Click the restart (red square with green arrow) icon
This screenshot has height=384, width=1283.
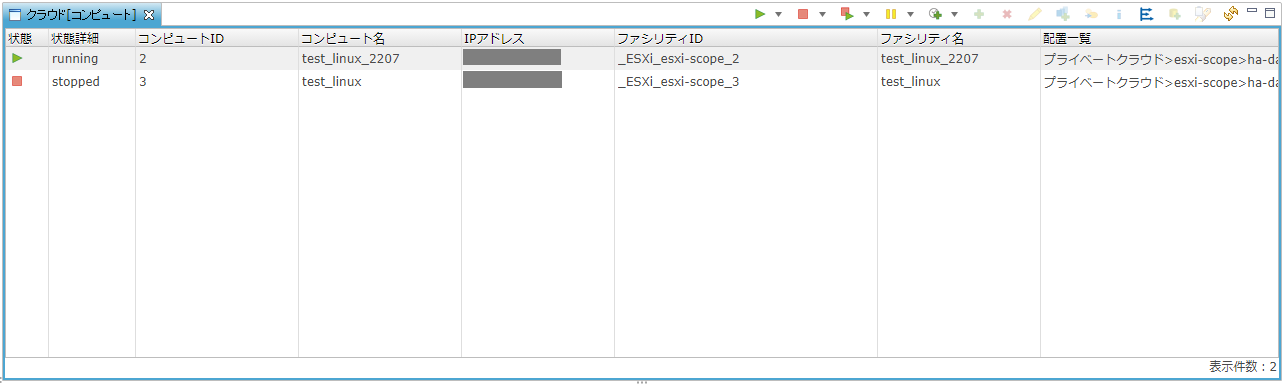tap(847, 14)
